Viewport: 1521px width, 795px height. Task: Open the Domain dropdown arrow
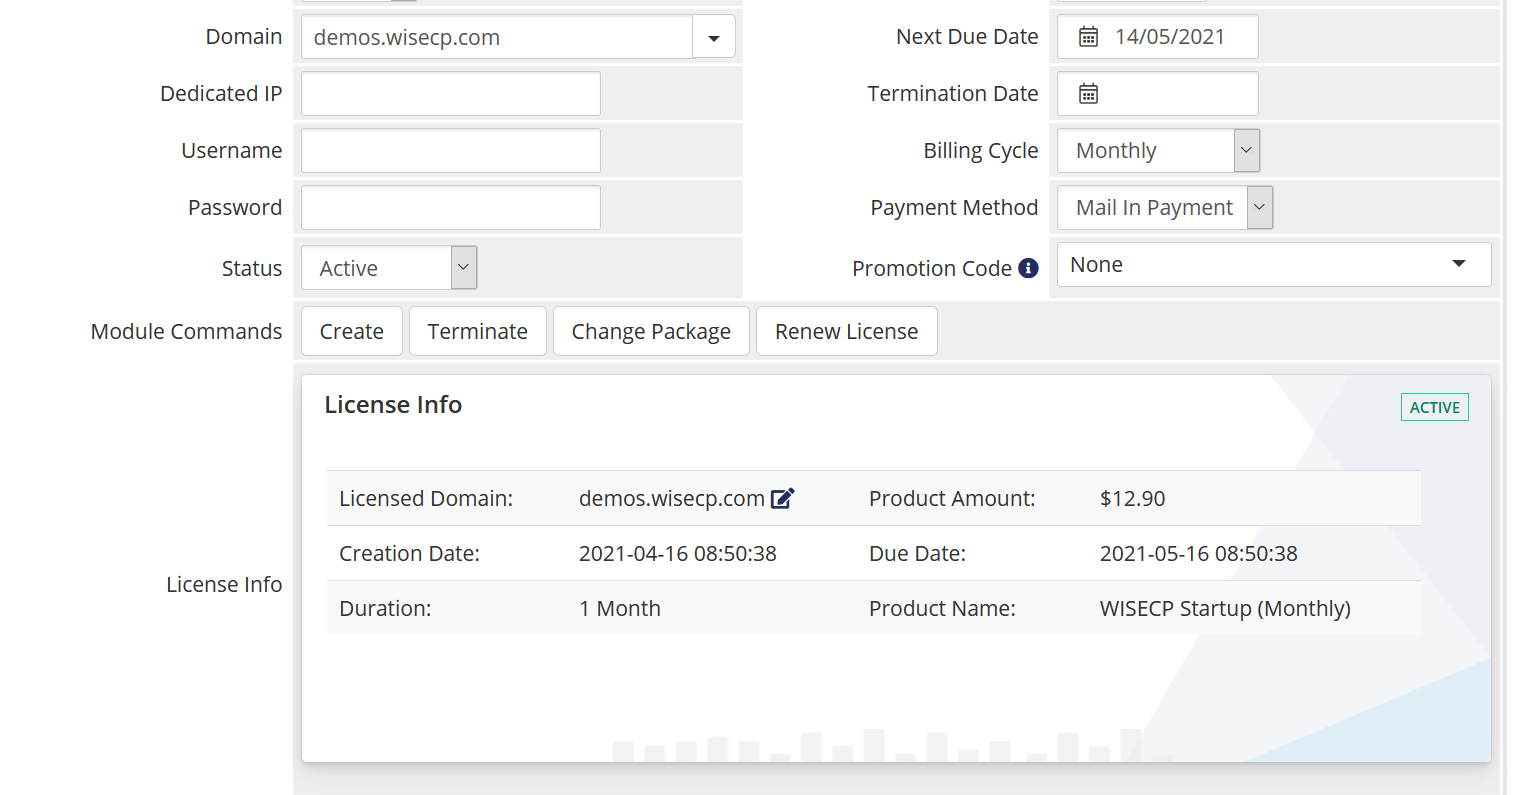pyautogui.click(x=714, y=37)
